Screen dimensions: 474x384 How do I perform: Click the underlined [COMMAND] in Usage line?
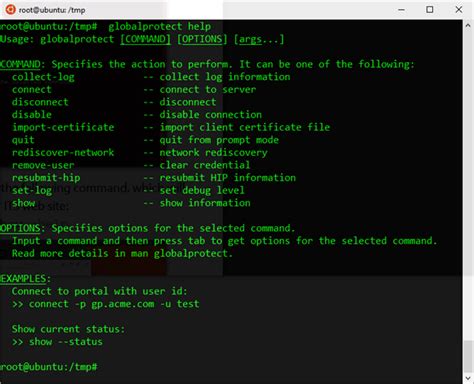[145, 39]
